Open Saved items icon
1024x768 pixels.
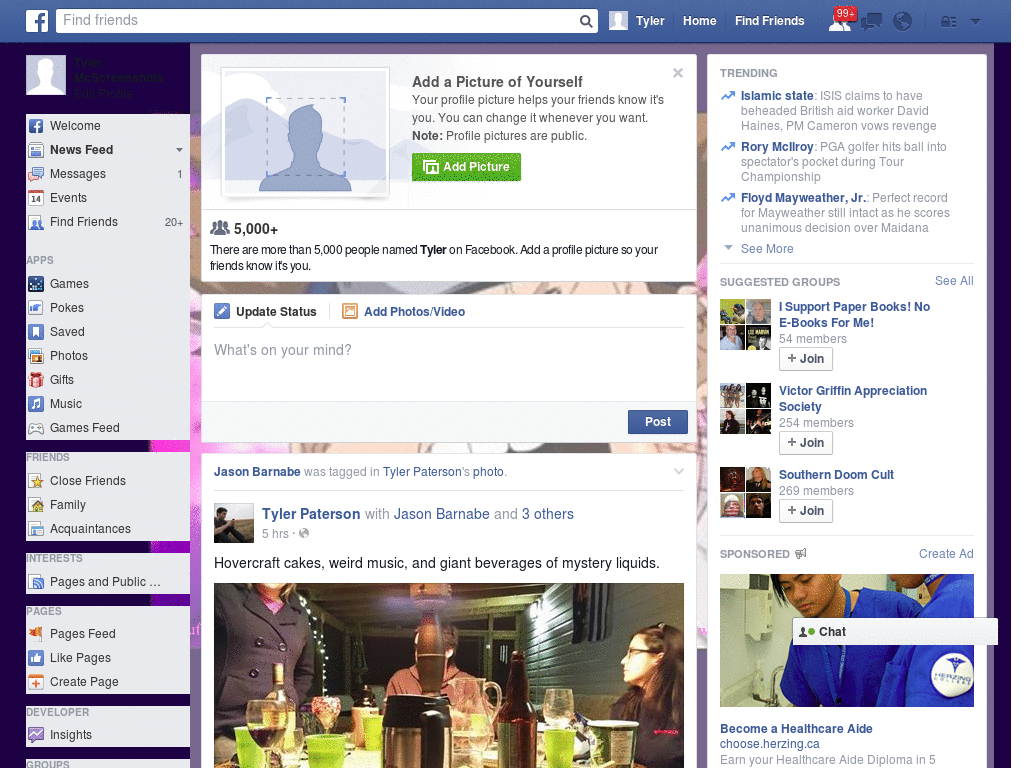click(36, 332)
